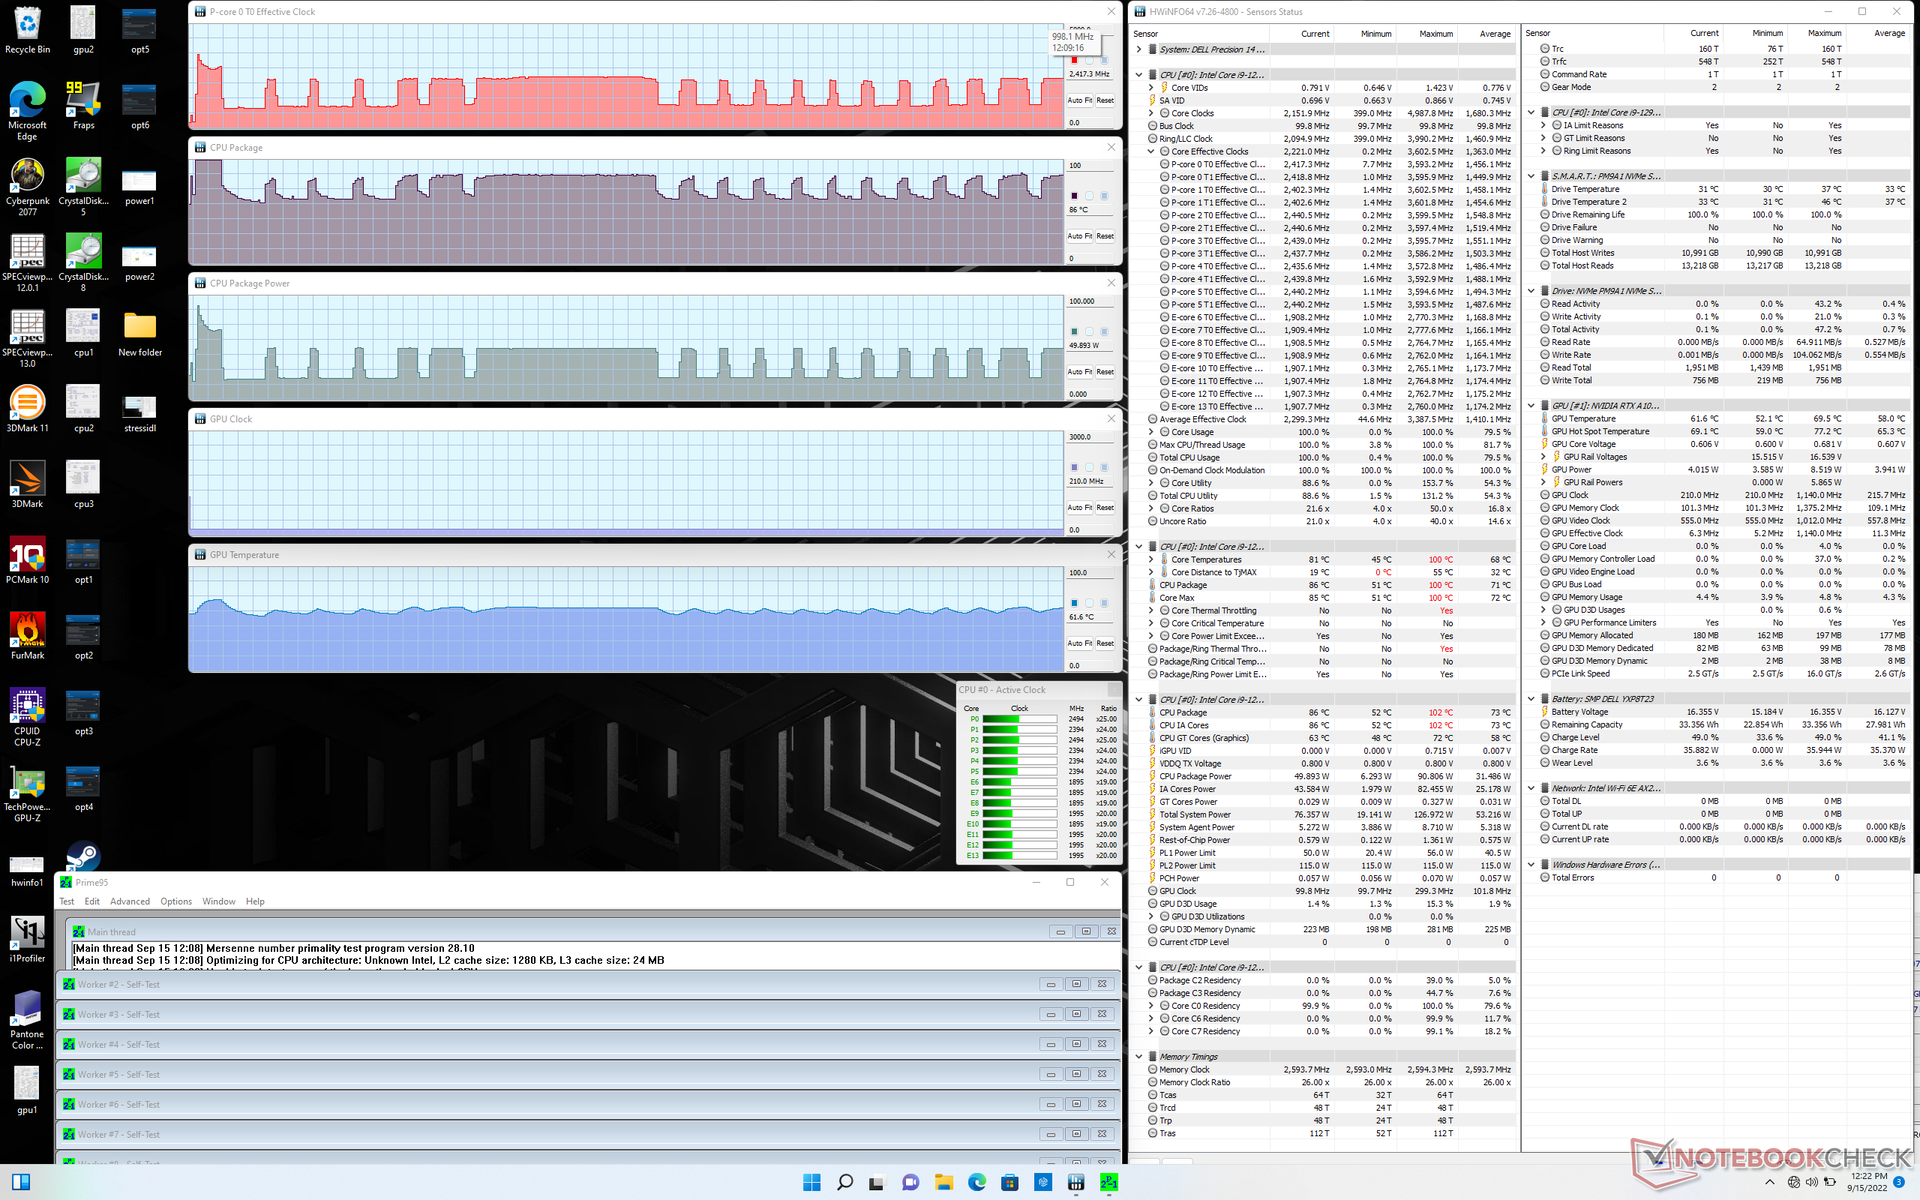Open CrystalDiskMark 8 desktop icon
Image resolution: width=1920 pixels, height=1200 pixels.
click(x=83, y=251)
